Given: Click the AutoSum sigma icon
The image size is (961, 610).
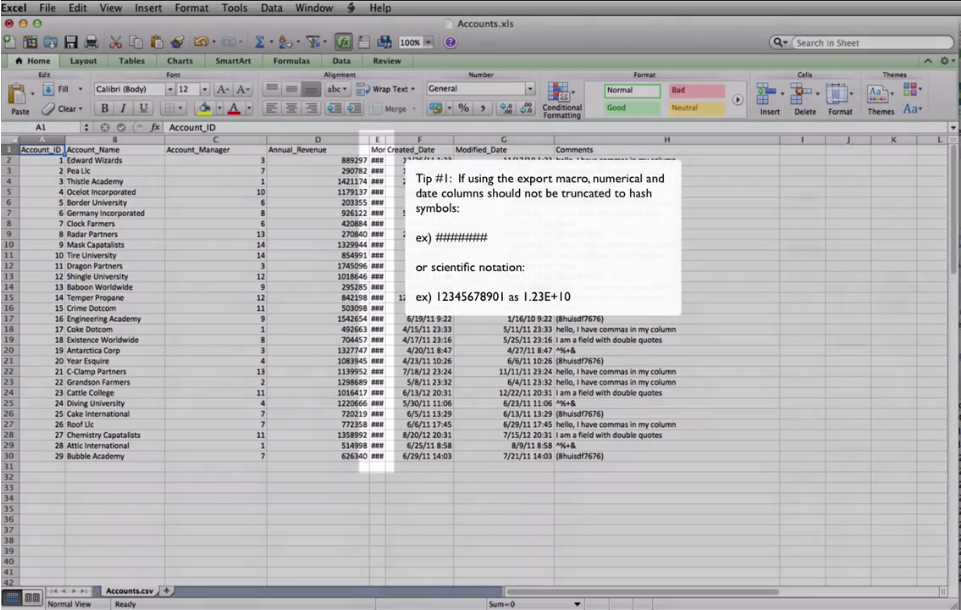Looking at the screenshot, I should (259, 42).
